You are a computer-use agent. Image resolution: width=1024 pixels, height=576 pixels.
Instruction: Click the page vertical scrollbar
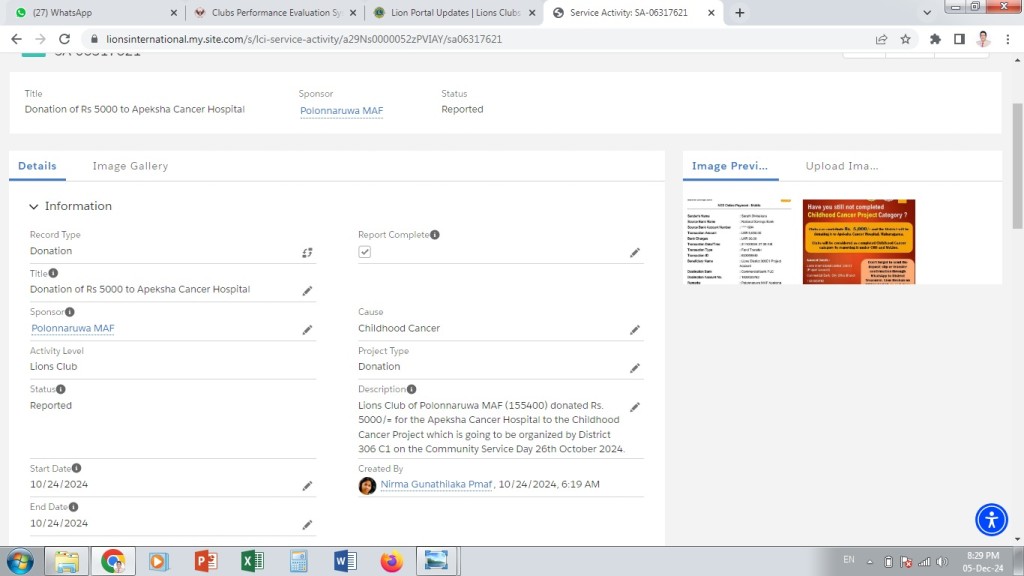point(1017,166)
